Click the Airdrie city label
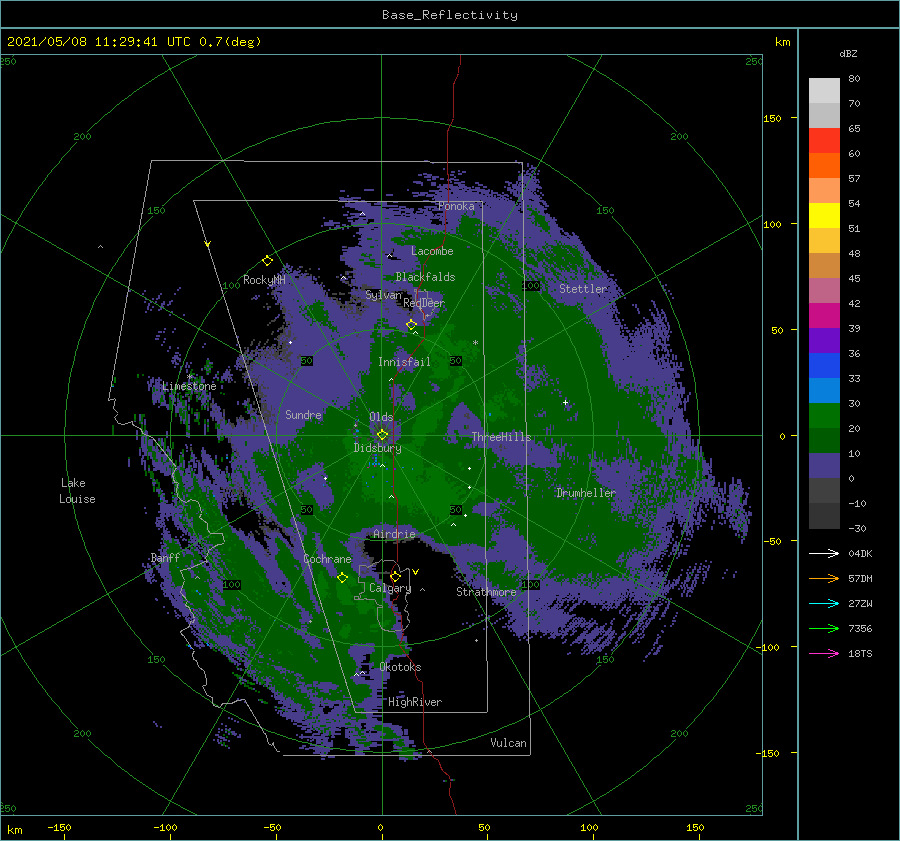Image resolution: width=900 pixels, height=841 pixels. point(394,534)
